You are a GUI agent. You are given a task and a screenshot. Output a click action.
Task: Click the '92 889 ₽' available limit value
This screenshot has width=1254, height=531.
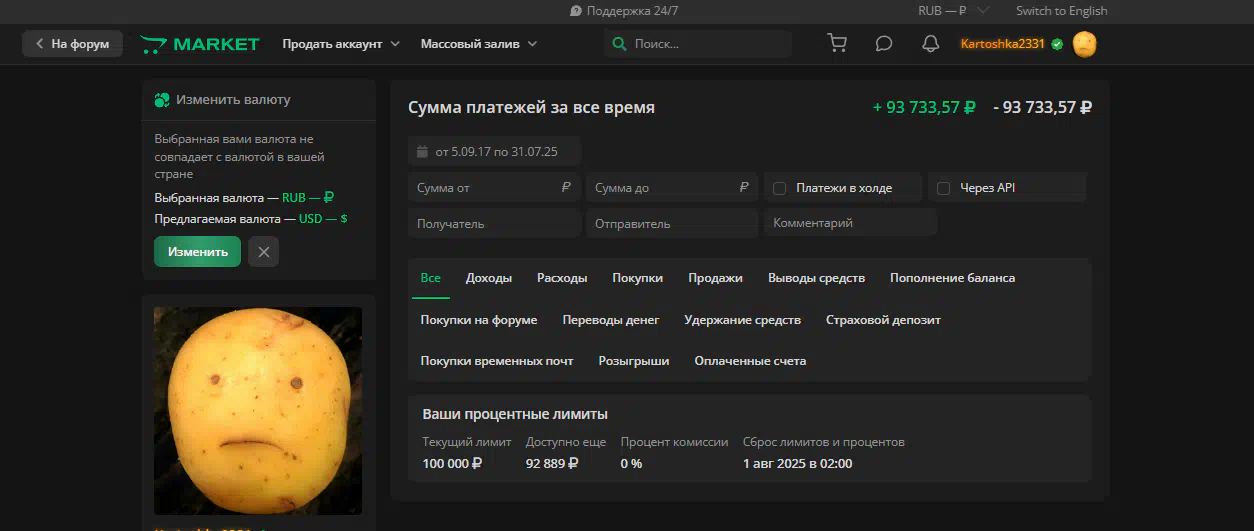click(x=552, y=464)
